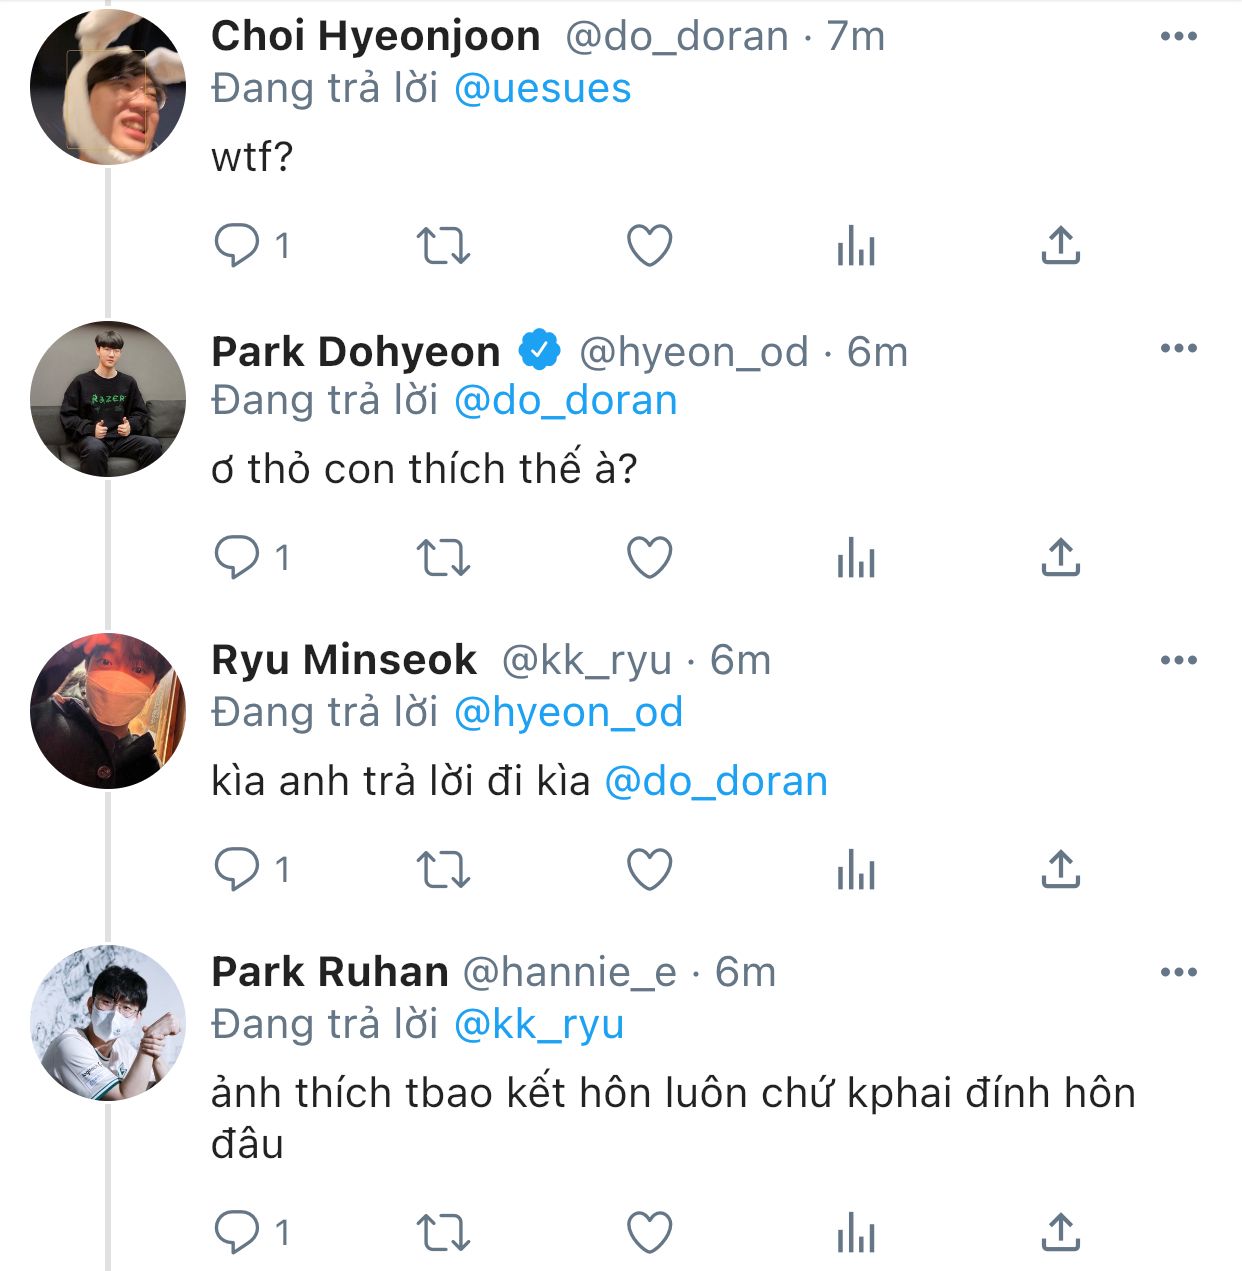The height and width of the screenshot is (1271, 1242).
Task: Like Park Dohyeon's reply tweet
Action: (649, 557)
